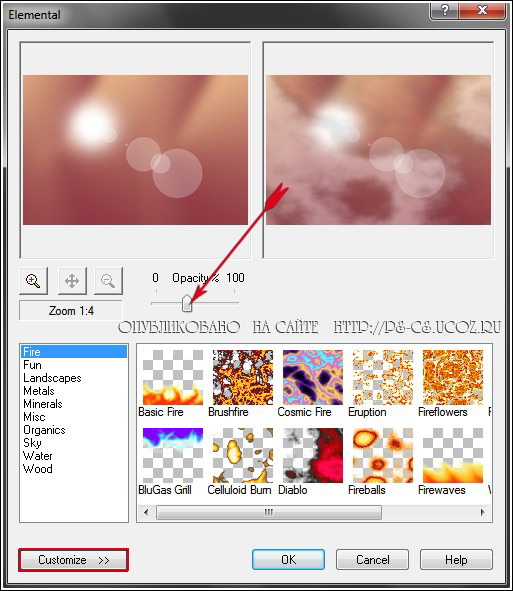The image size is (513, 591).
Task: Expand options with Customize >> button
Action: [74, 560]
